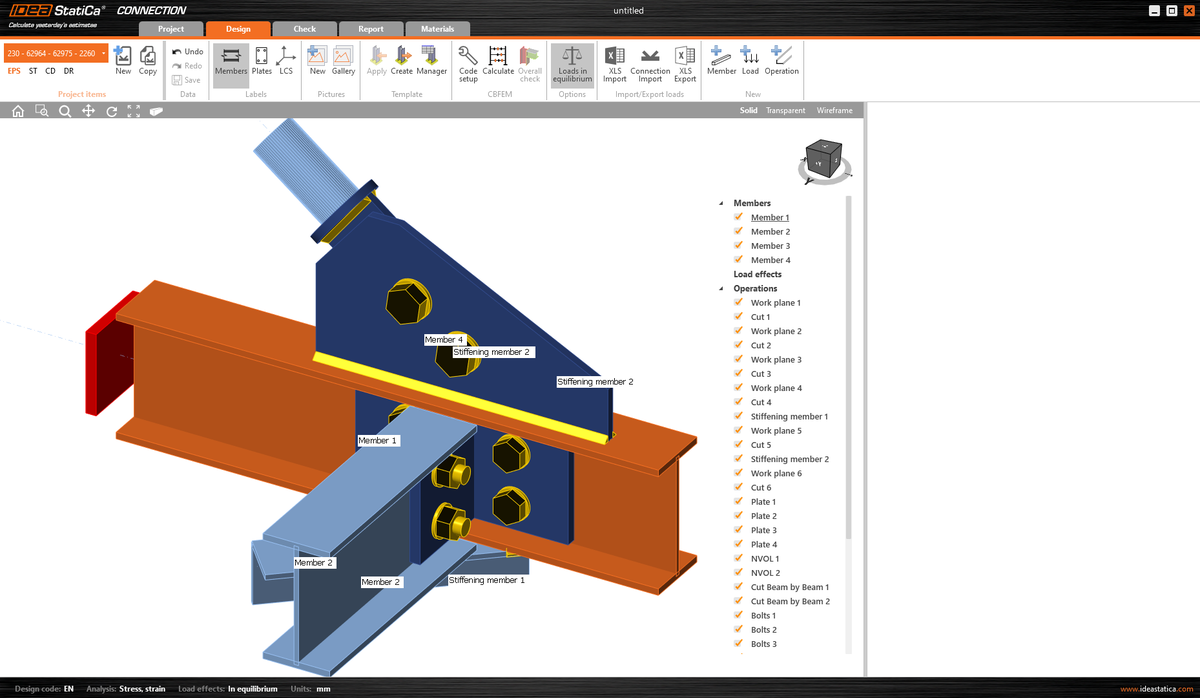Image resolution: width=1200 pixels, height=698 pixels.
Task: Uncheck visibility of Stiffening member 1
Action: pos(736,416)
